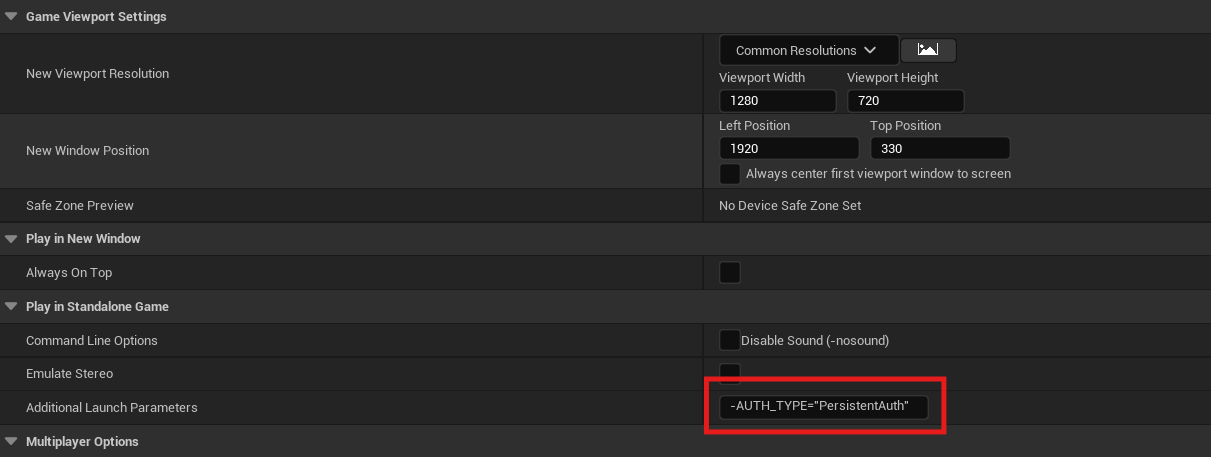
Task: Expand the Multiplayer Options section
Action: click(x=11, y=441)
